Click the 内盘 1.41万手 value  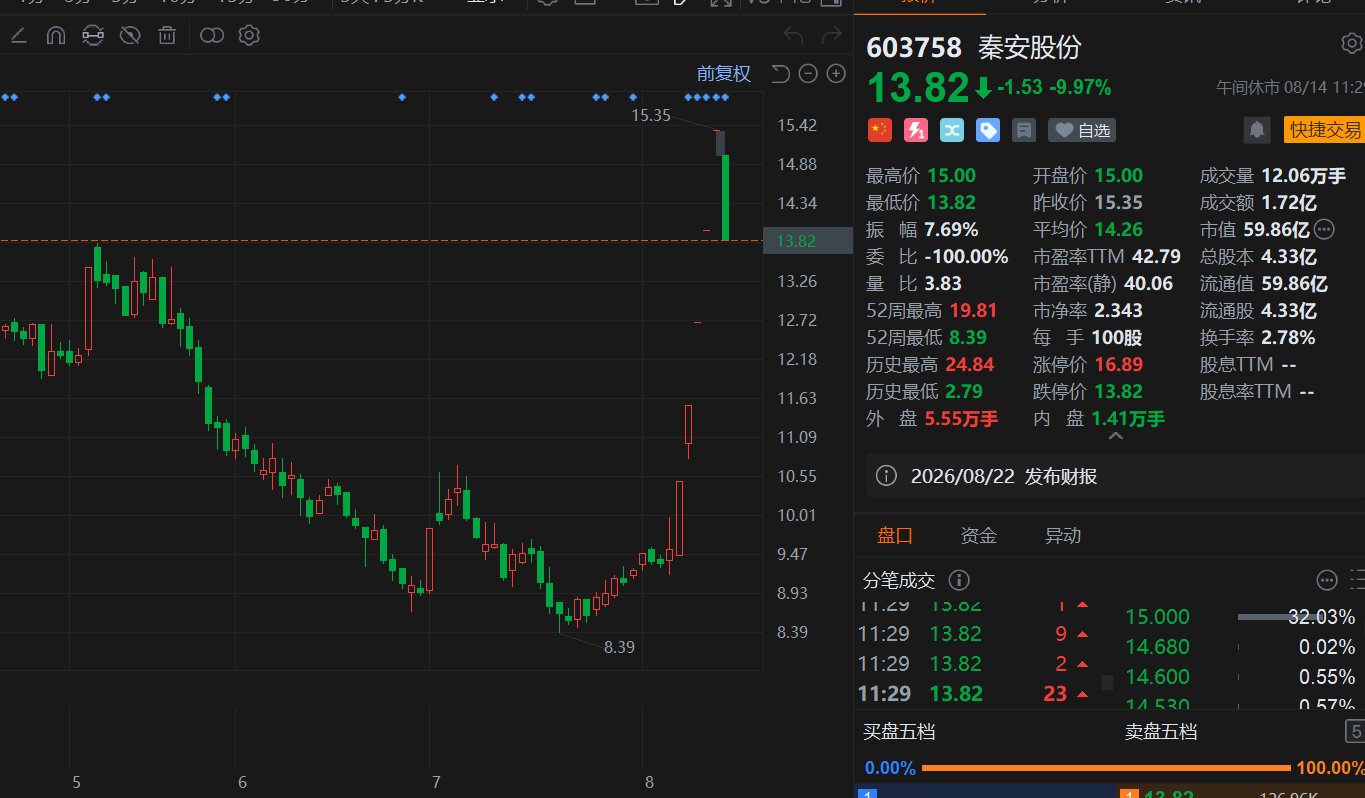[x=1128, y=418]
